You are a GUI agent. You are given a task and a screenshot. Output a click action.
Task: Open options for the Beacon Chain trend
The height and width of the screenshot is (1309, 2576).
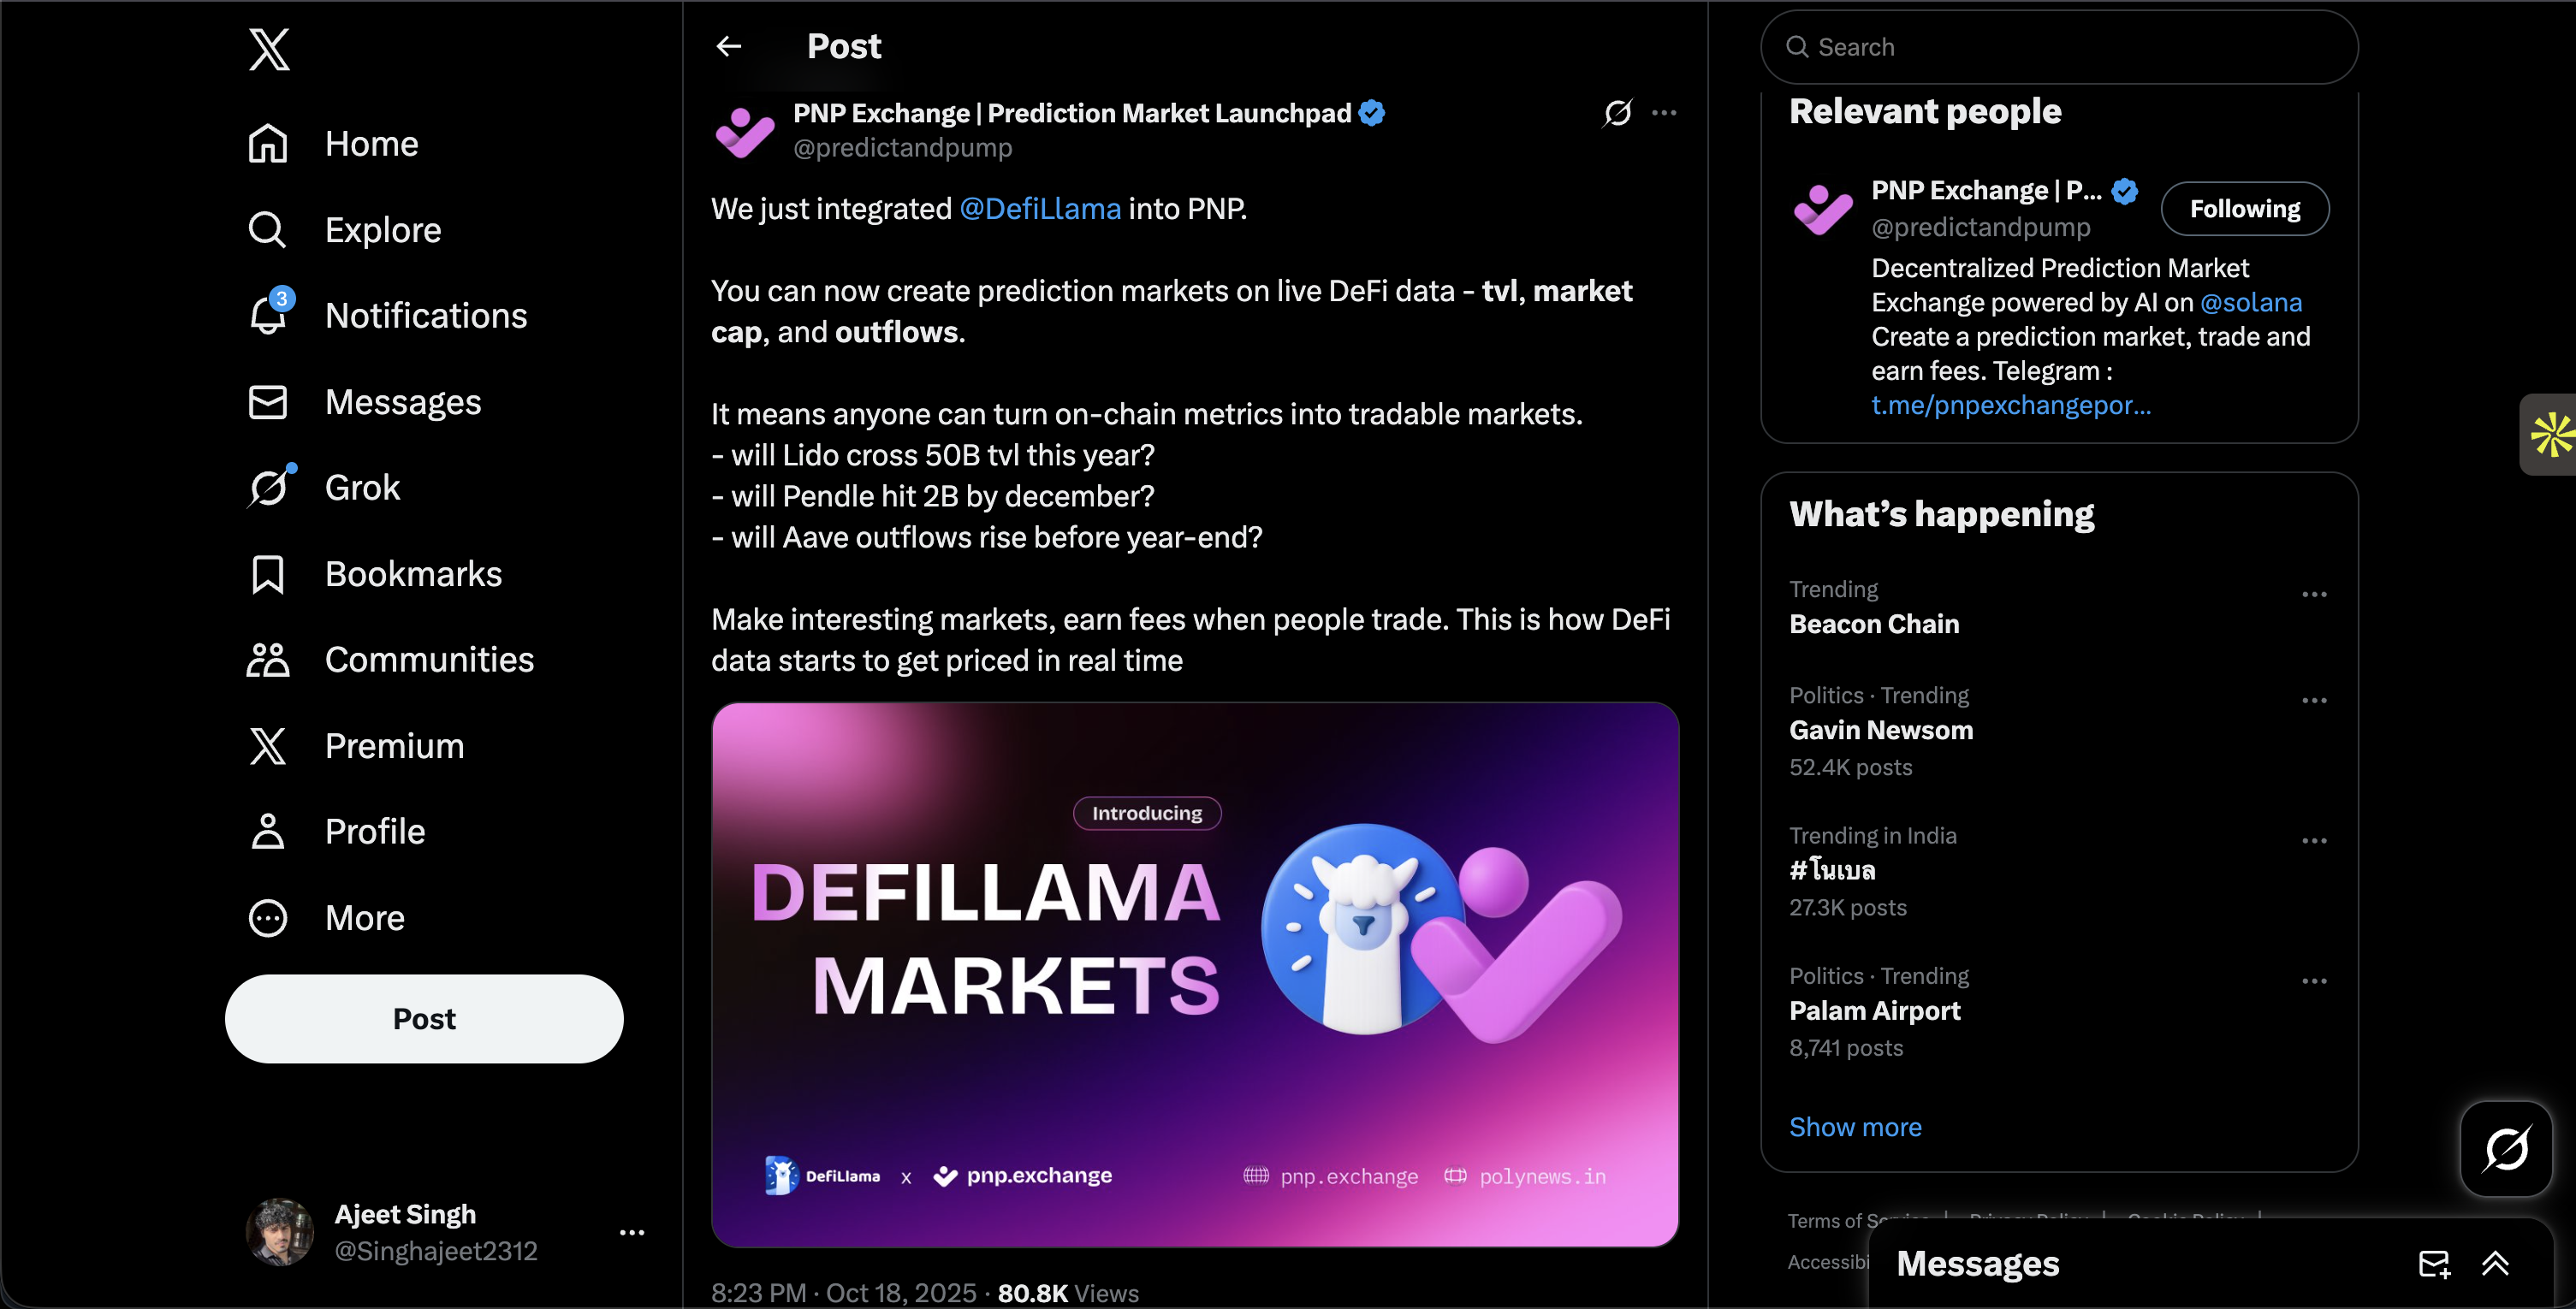pyautogui.click(x=2316, y=594)
